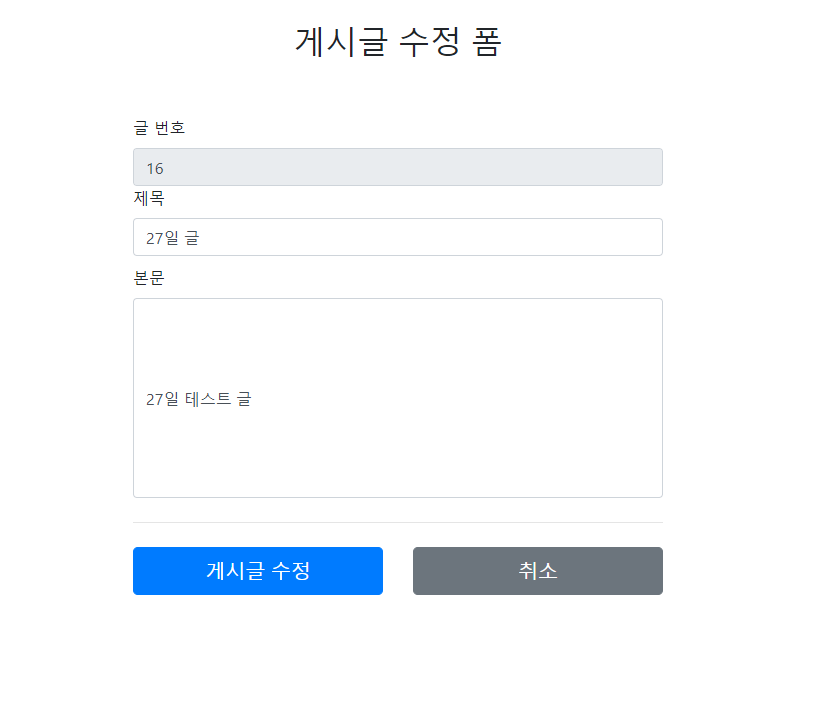
Task: Click the 본문 textarea to edit body text
Action: point(397,397)
